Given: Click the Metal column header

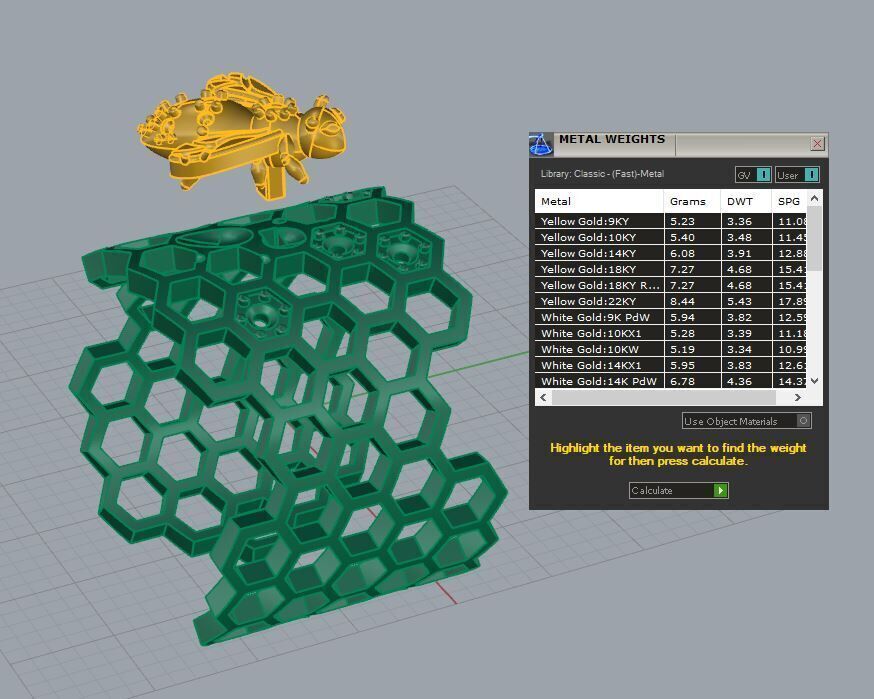Looking at the screenshot, I should pyautogui.click(x=599, y=201).
